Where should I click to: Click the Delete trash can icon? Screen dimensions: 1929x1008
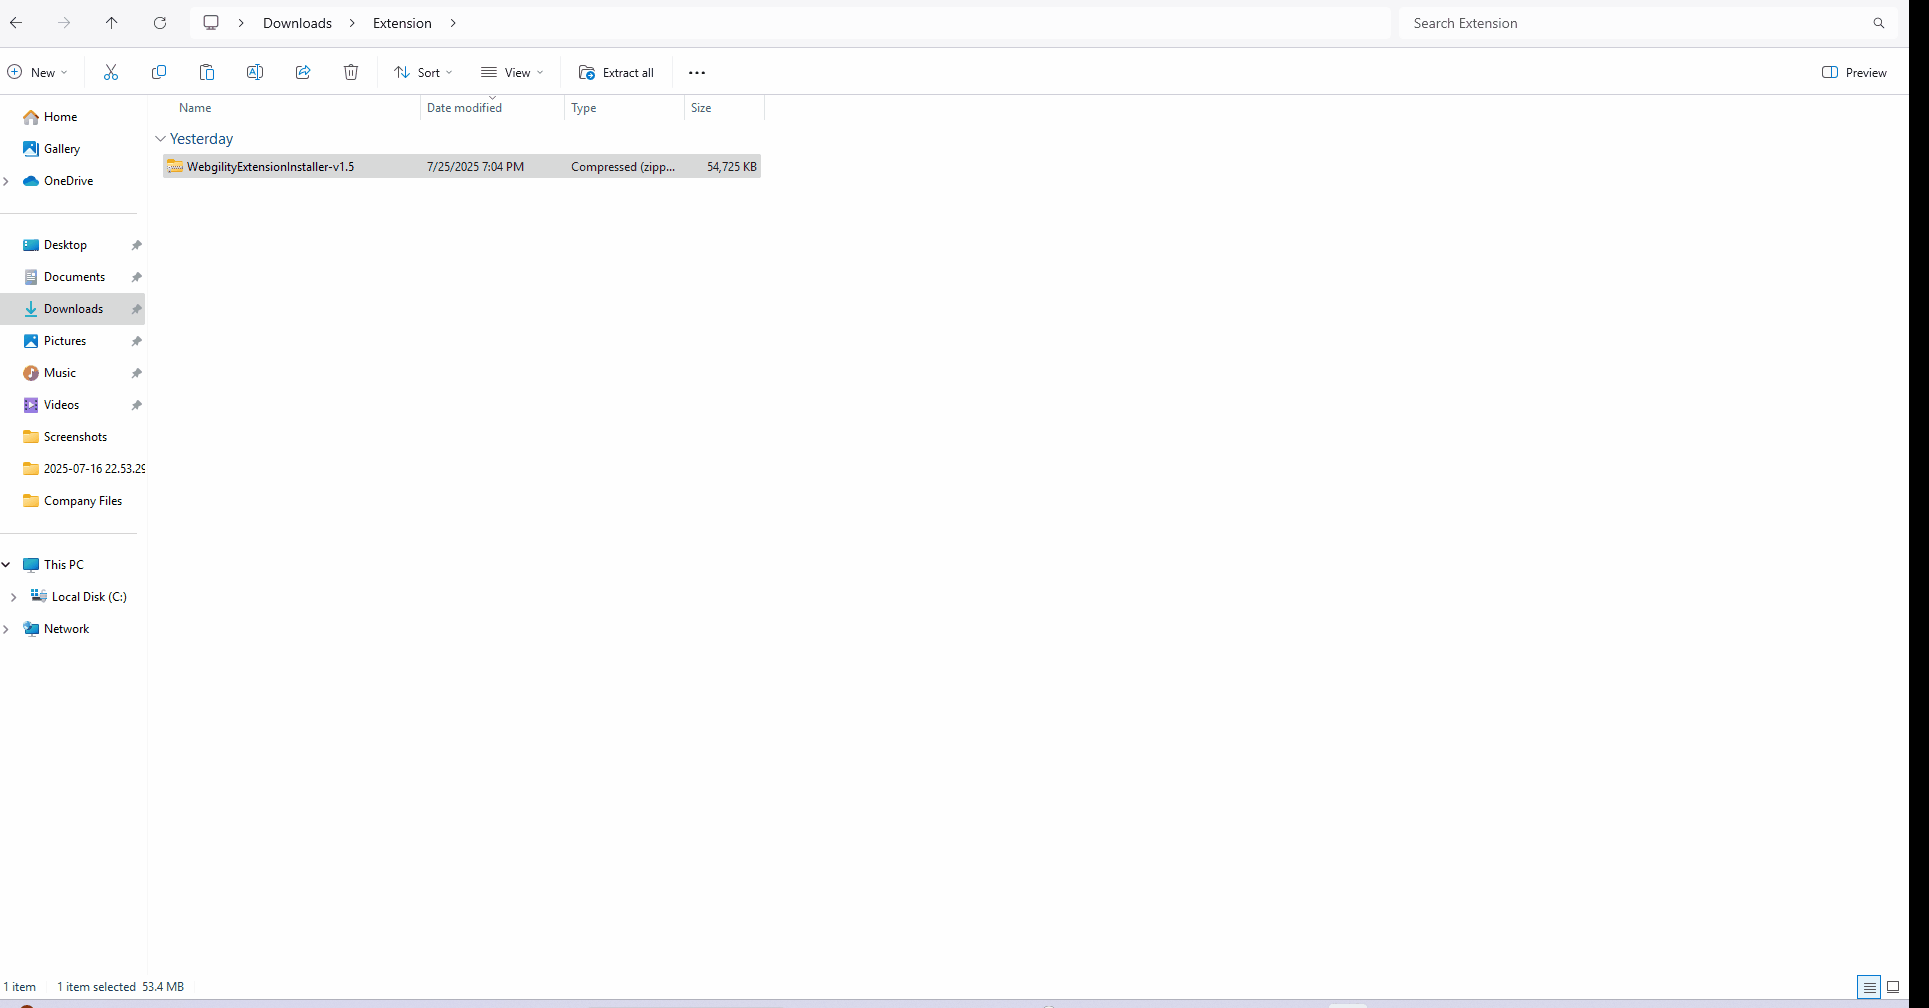351,72
